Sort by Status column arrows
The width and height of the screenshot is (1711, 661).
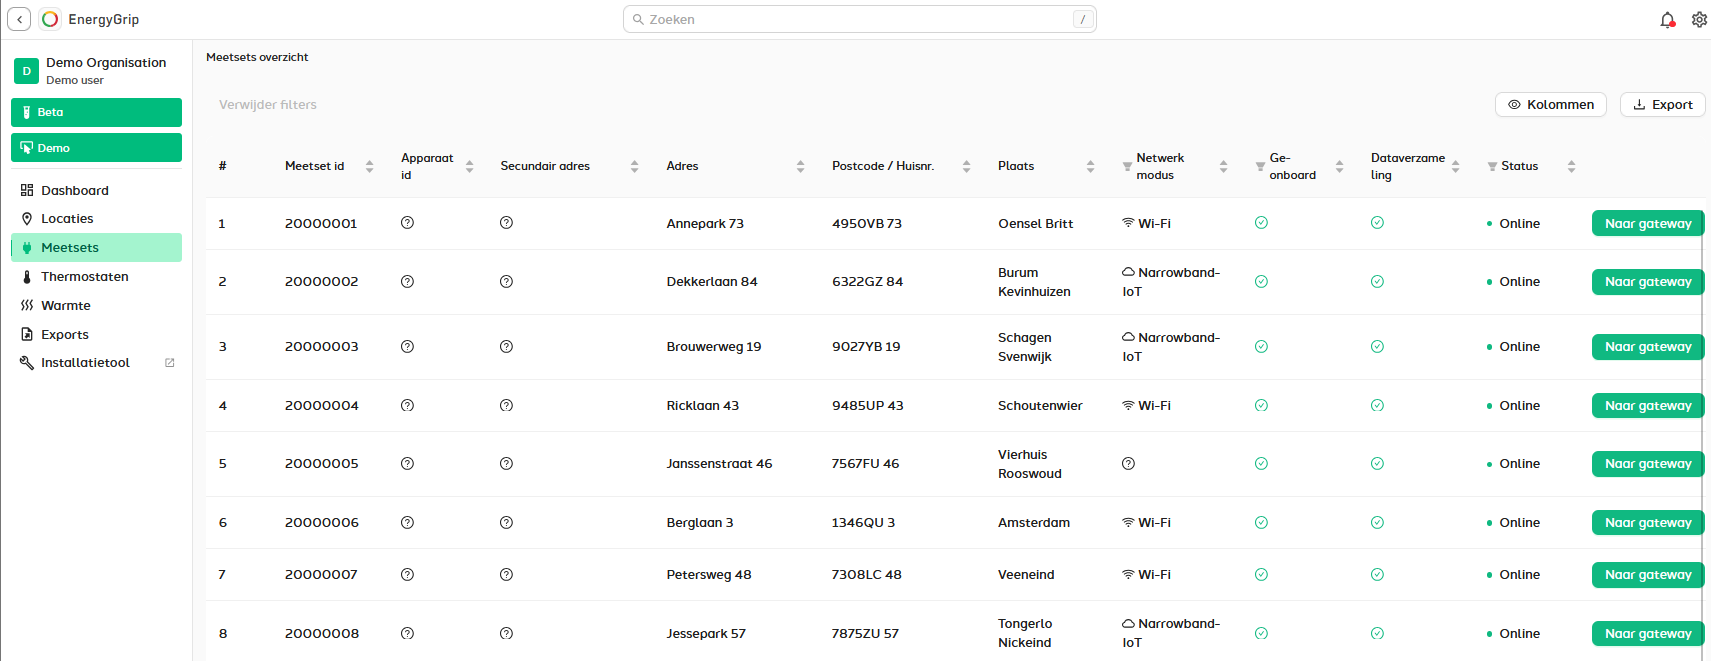(1571, 166)
